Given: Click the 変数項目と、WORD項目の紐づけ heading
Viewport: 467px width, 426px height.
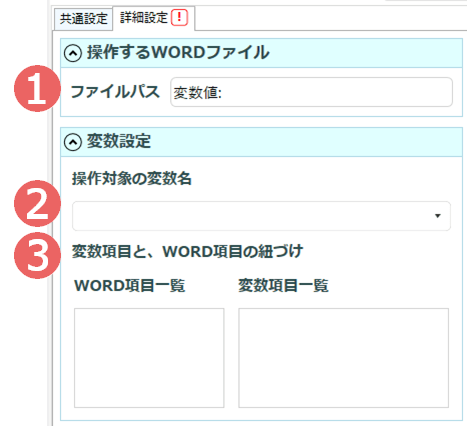Looking at the screenshot, I should pos(187,252).
